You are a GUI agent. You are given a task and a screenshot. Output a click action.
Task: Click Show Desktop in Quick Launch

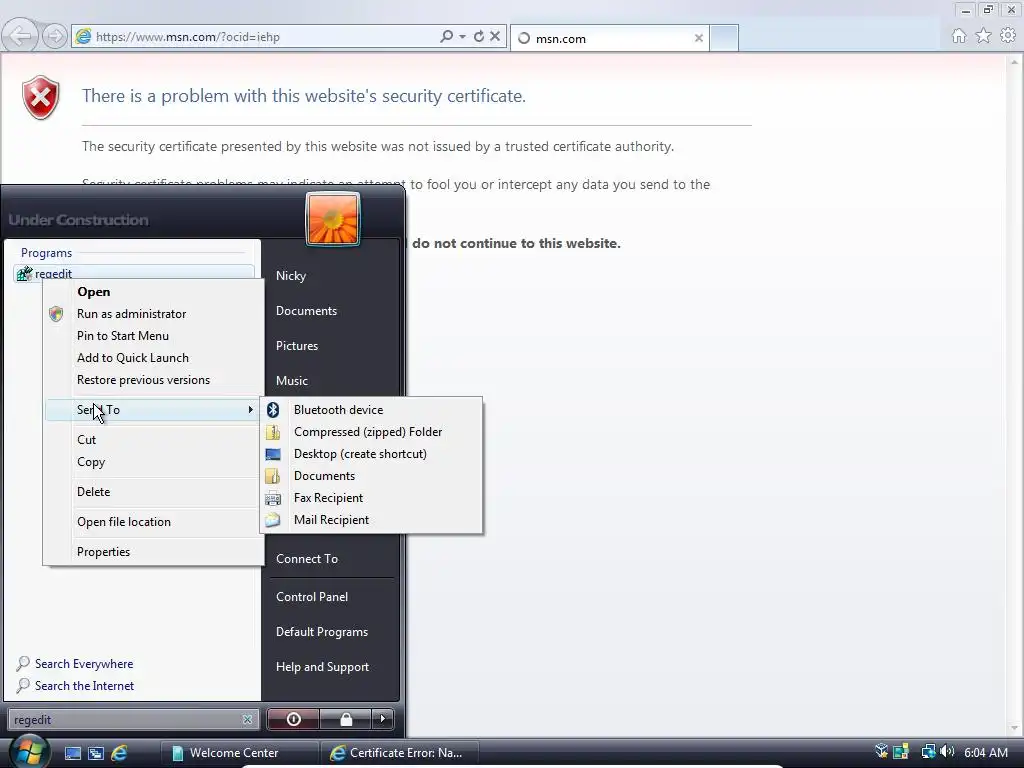pyautogui.click(x=72, y=753)
